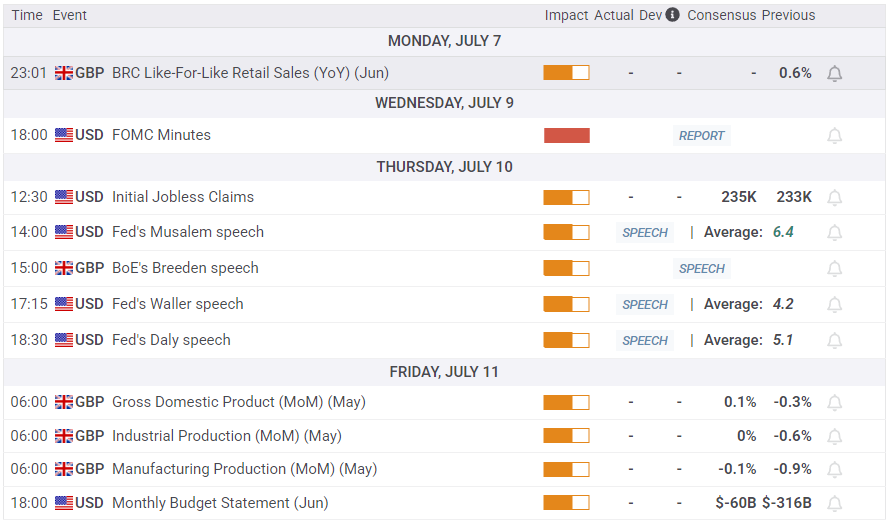Viewport: 887px width, 520px height.
Task: Click the red high-impact bar for FOMC Minutes
Action: [x=566, y=136]
